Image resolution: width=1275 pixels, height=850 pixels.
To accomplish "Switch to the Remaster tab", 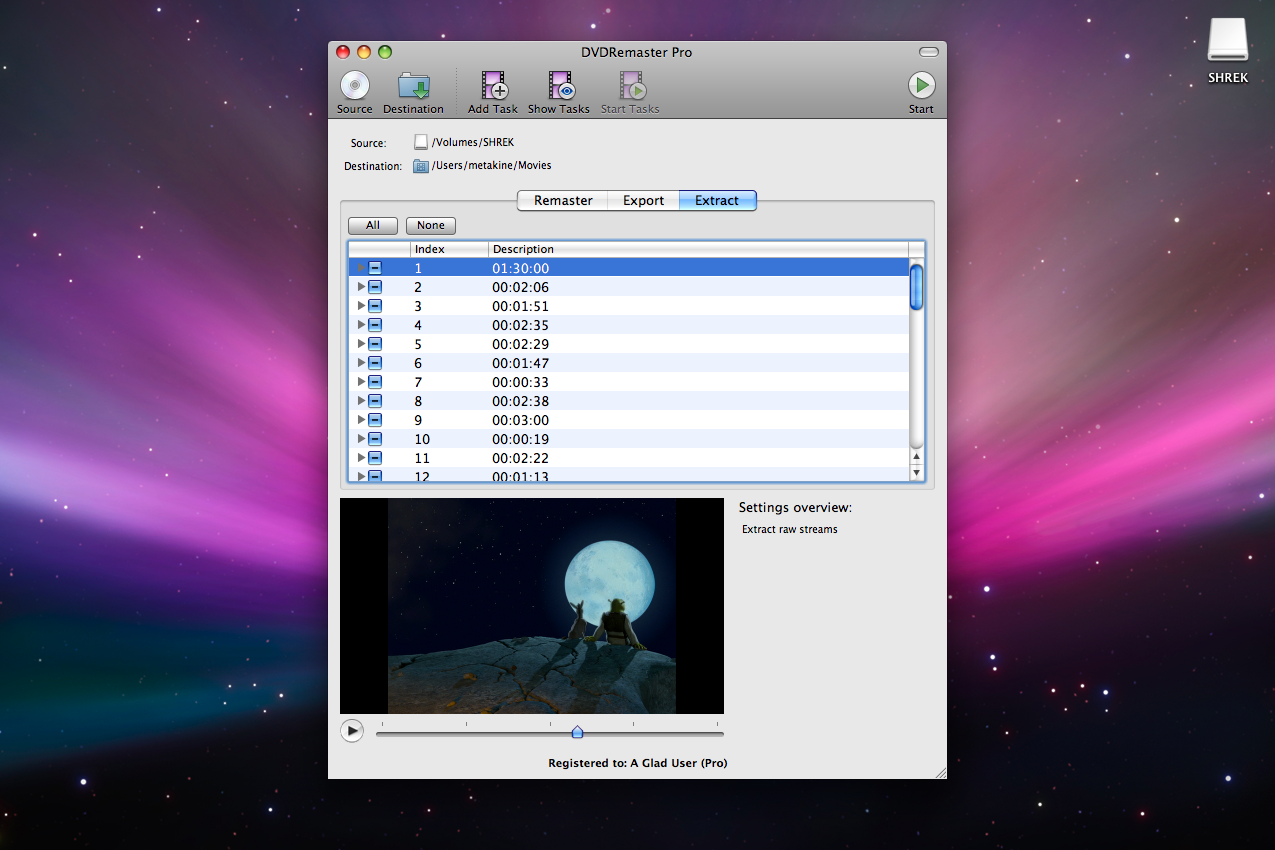I will point(563,200).
